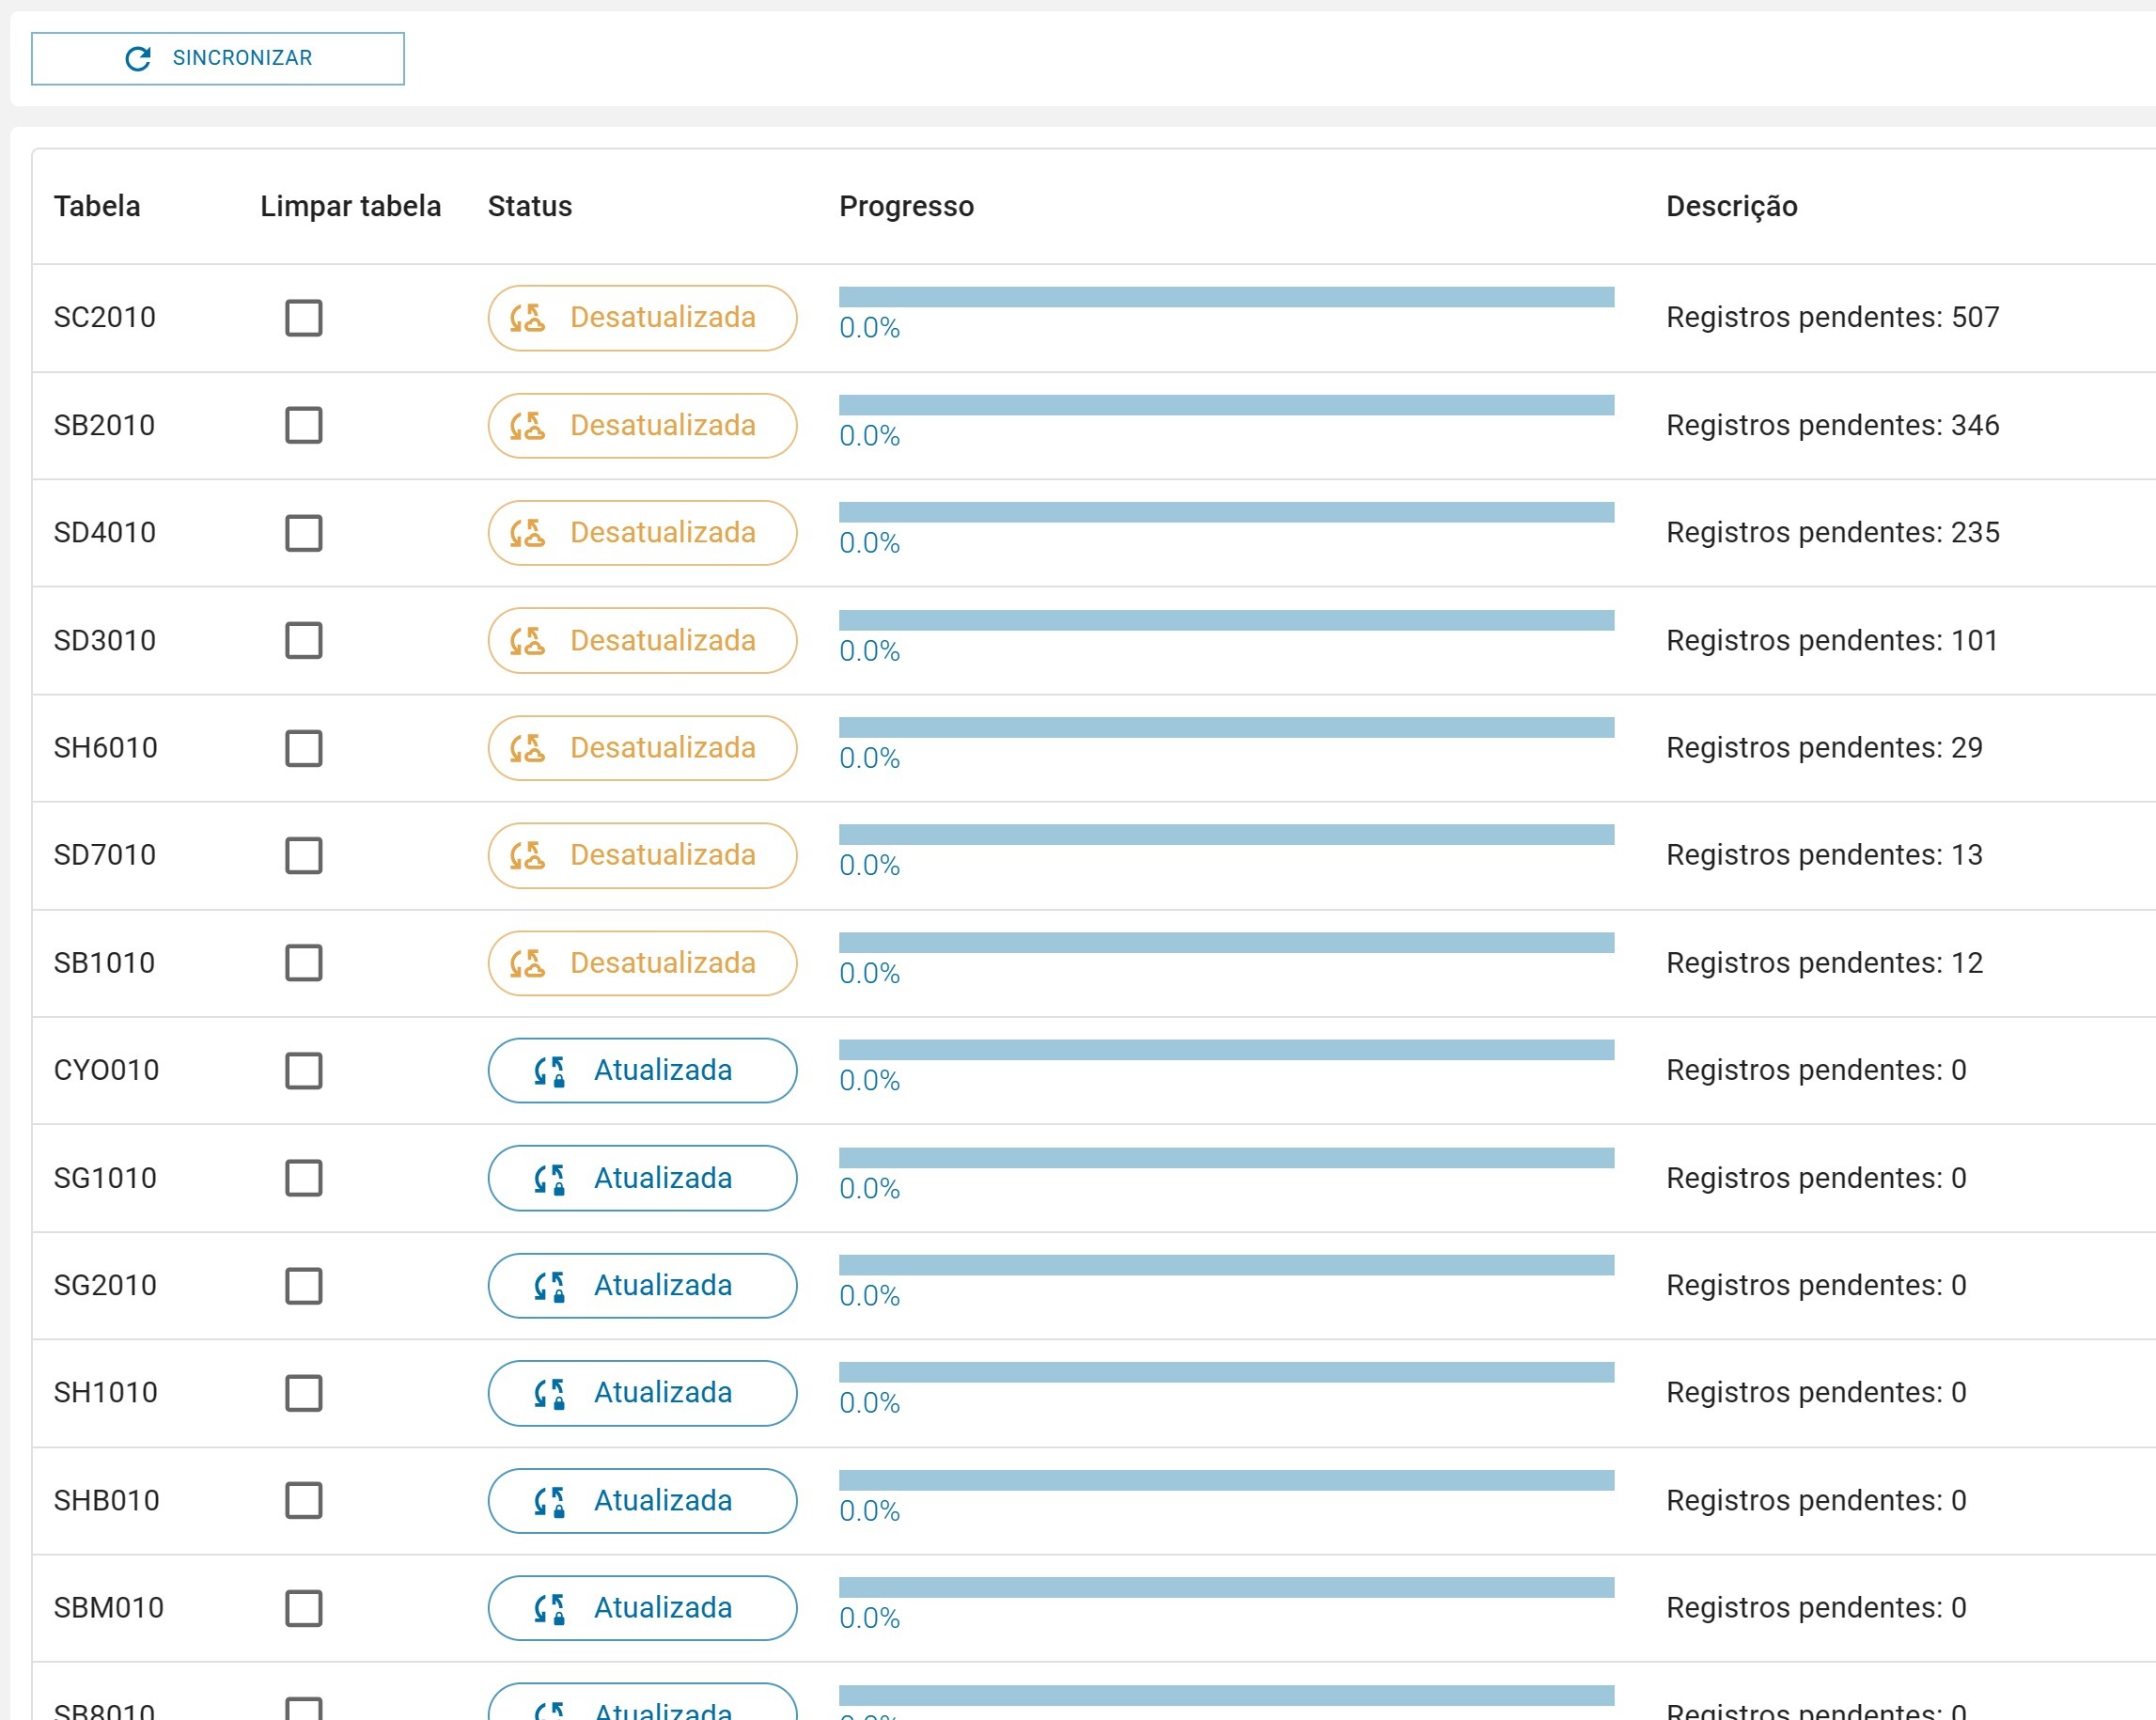
Task: Click SD4010 out-of-date status icon
Action: point(527,533)
